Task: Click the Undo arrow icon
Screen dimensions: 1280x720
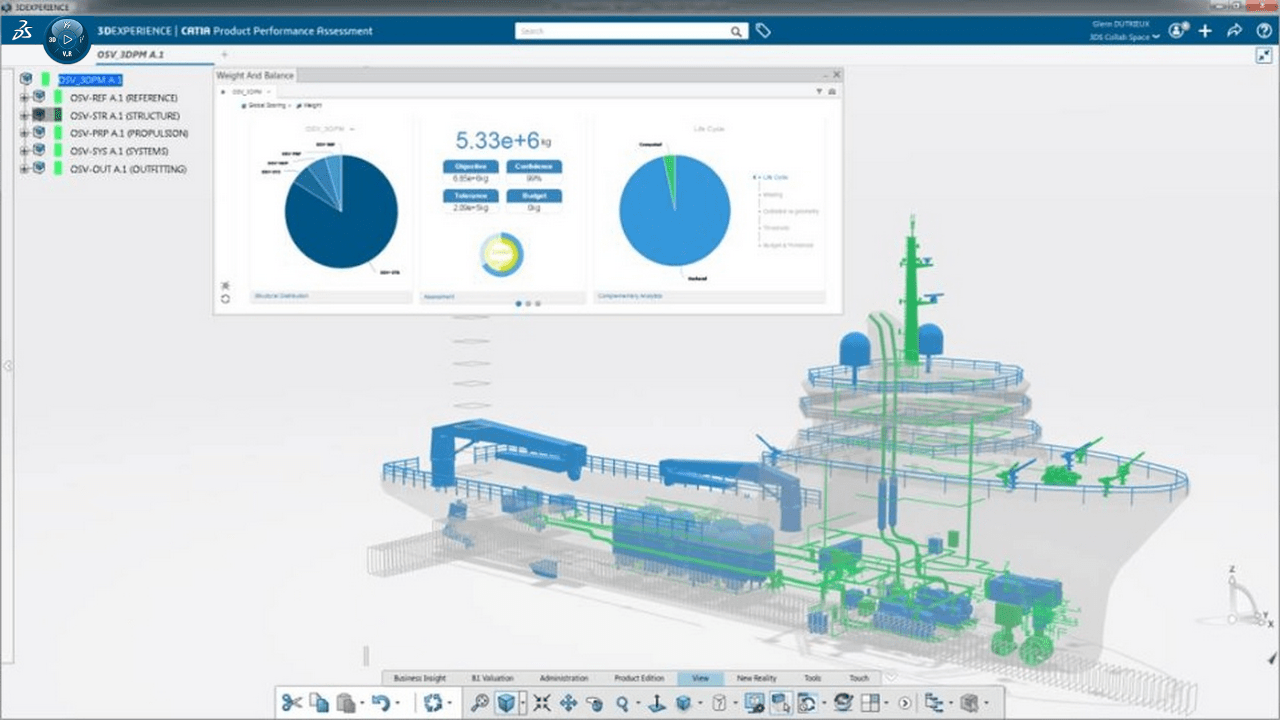Action: coord(380,703)
